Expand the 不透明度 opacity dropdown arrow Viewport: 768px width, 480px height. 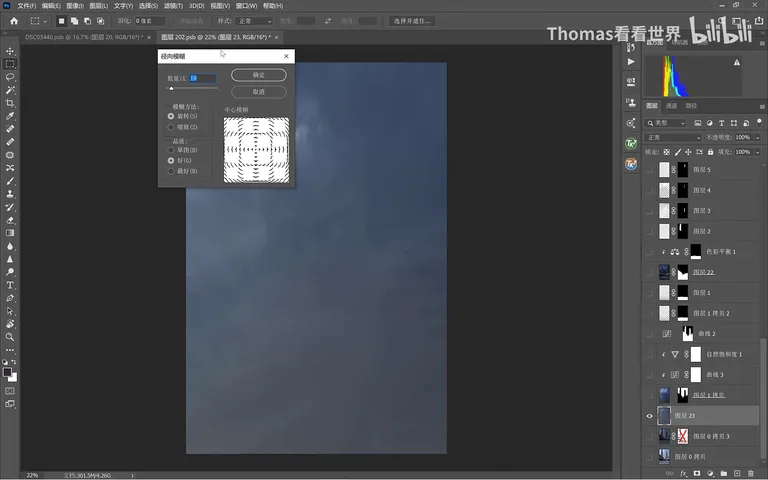[x=757, y=138]
